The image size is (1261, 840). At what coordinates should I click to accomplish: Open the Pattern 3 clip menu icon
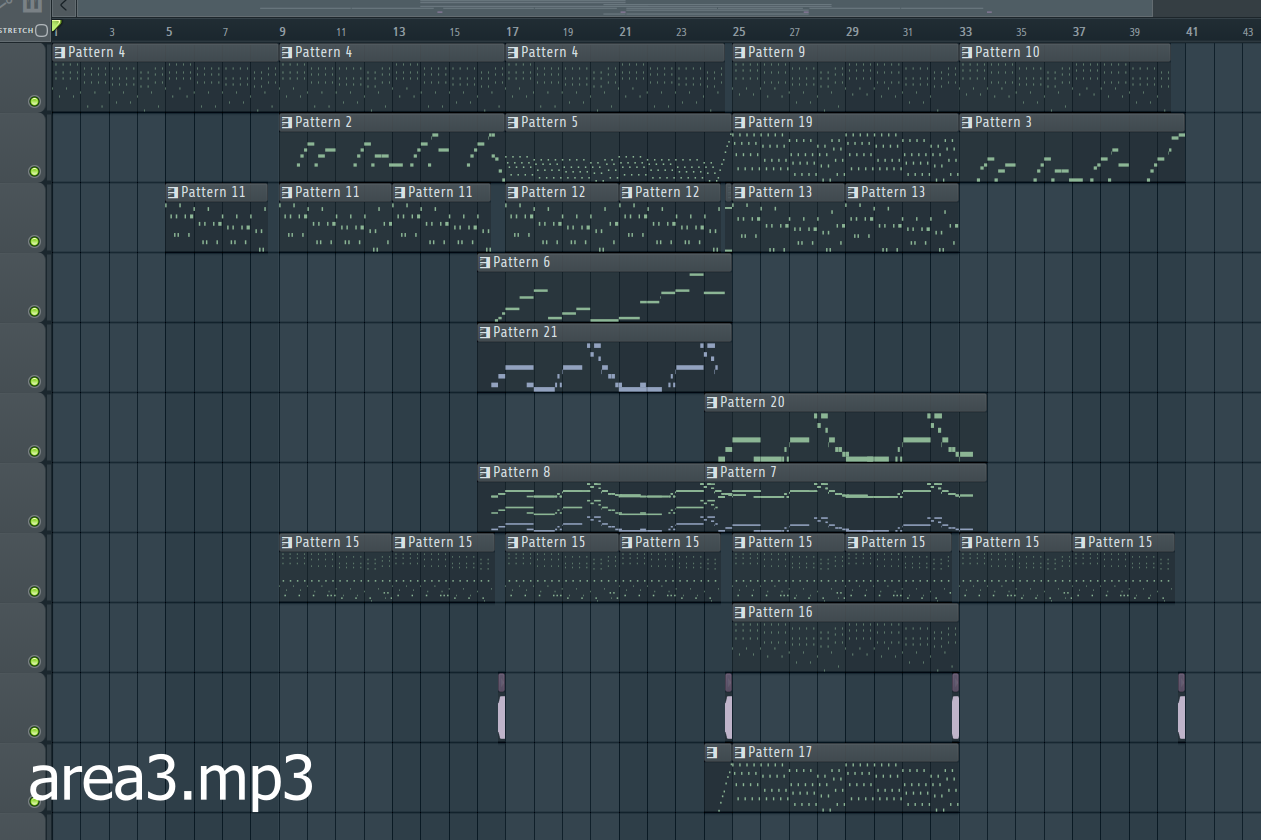point(967,122)
